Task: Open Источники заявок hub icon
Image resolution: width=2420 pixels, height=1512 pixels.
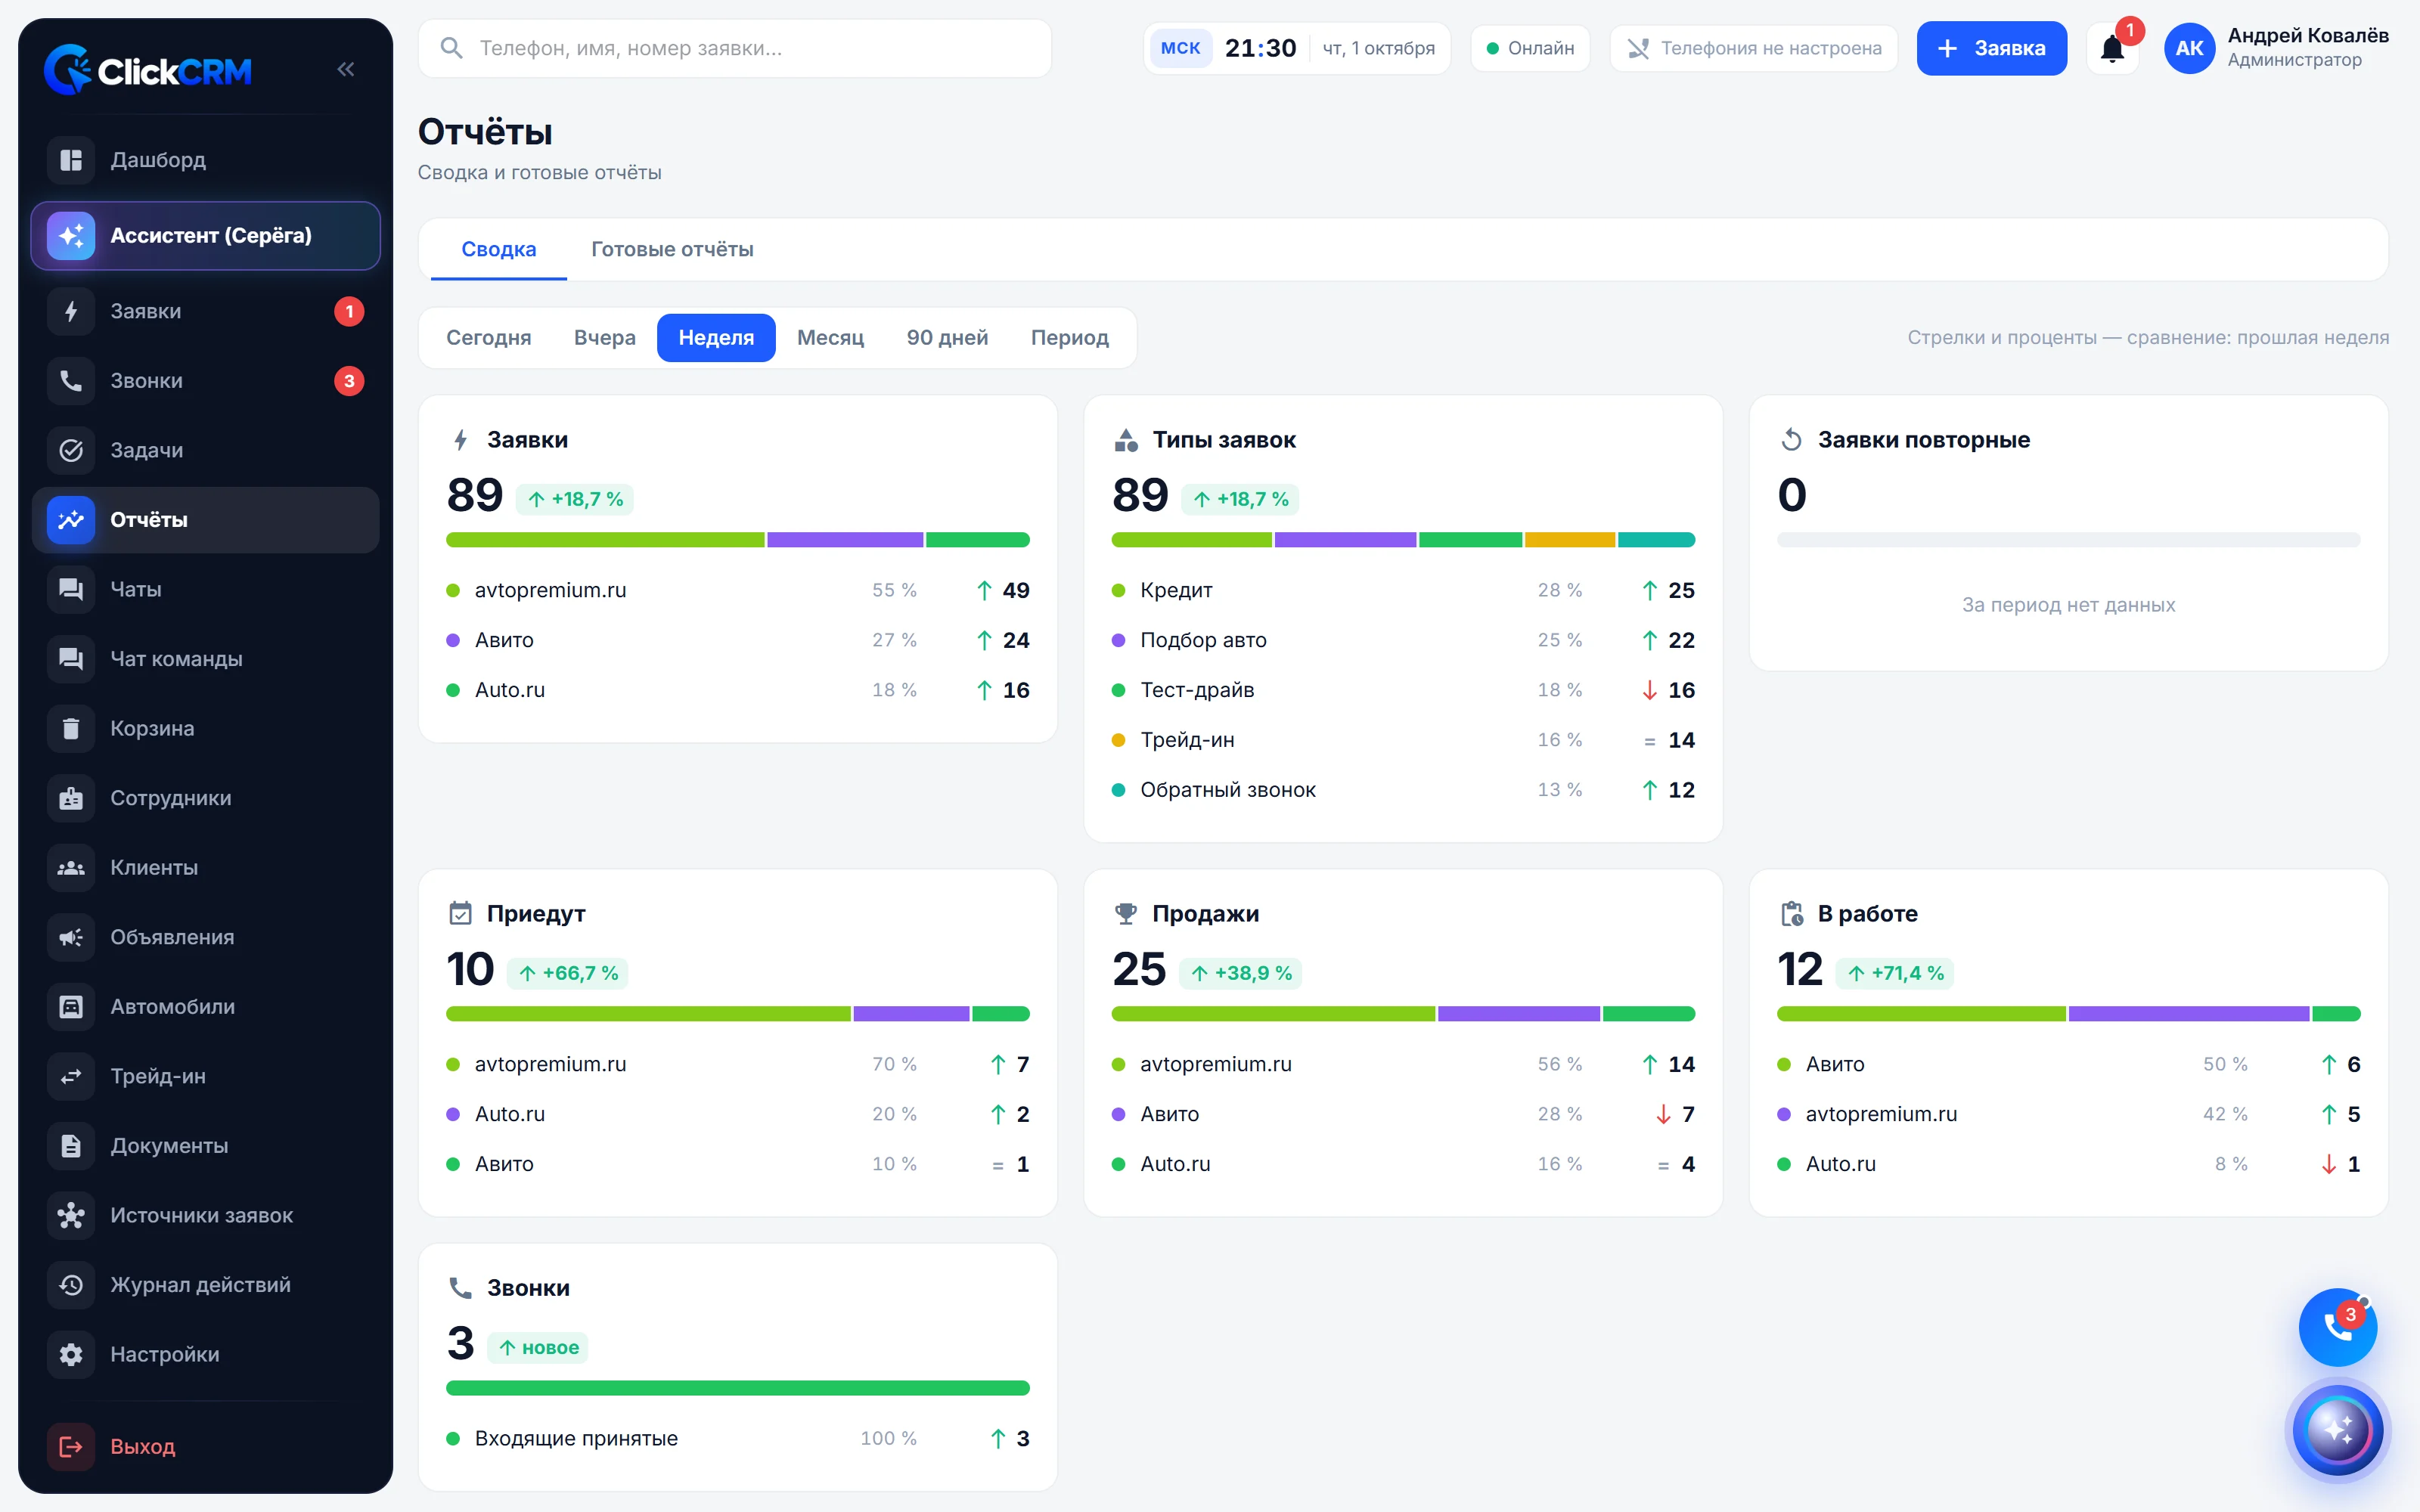Action: click(71, 1215)
